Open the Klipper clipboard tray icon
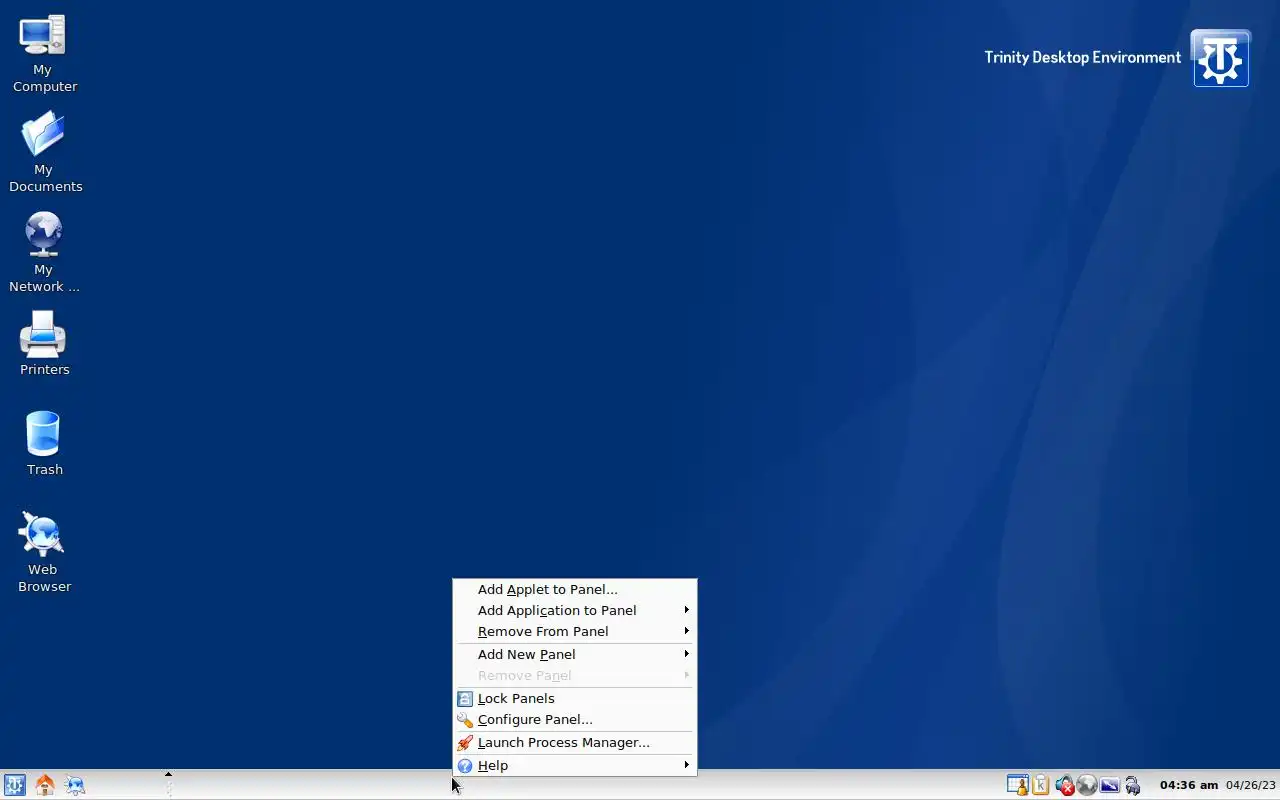This screenshot has height=800, width=1280. click(1040, 785)
